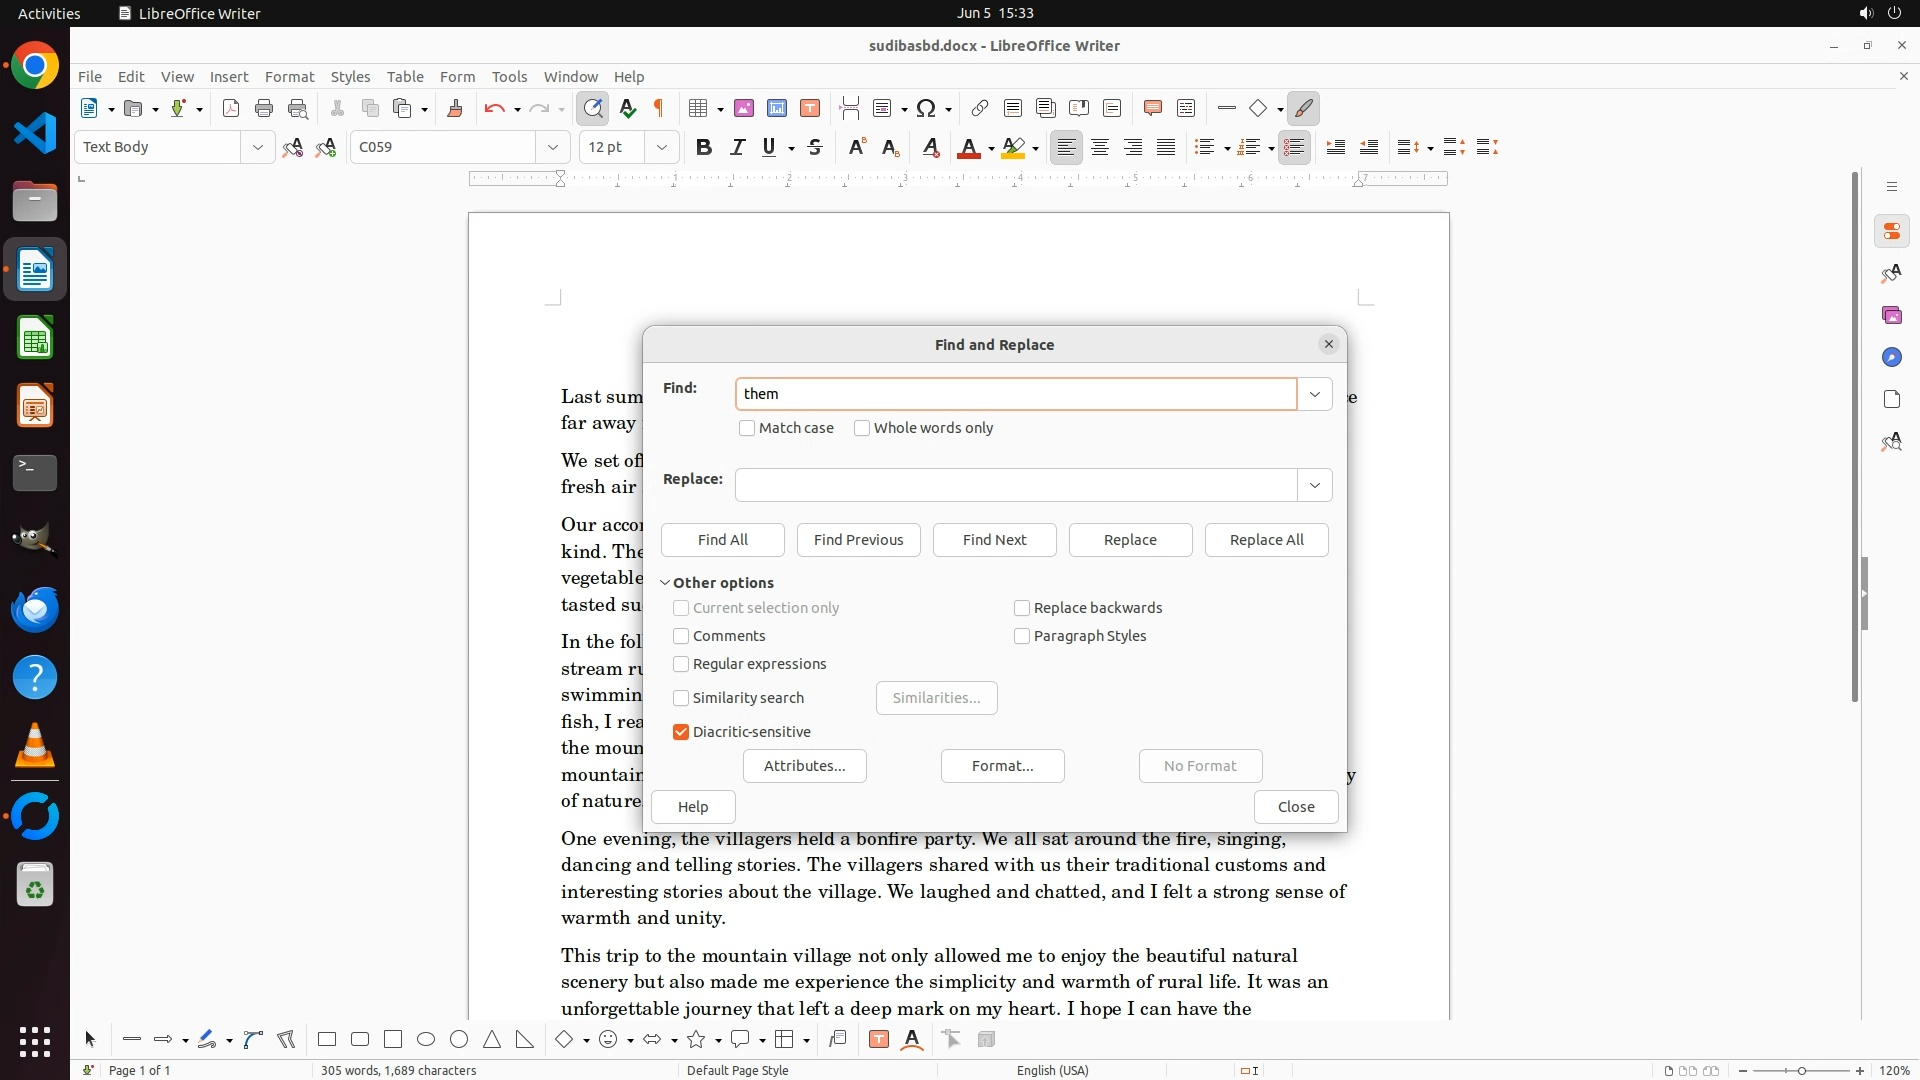Click the Center Horizontally alignment icon

pyautogui.click(x=1100, y=147)
